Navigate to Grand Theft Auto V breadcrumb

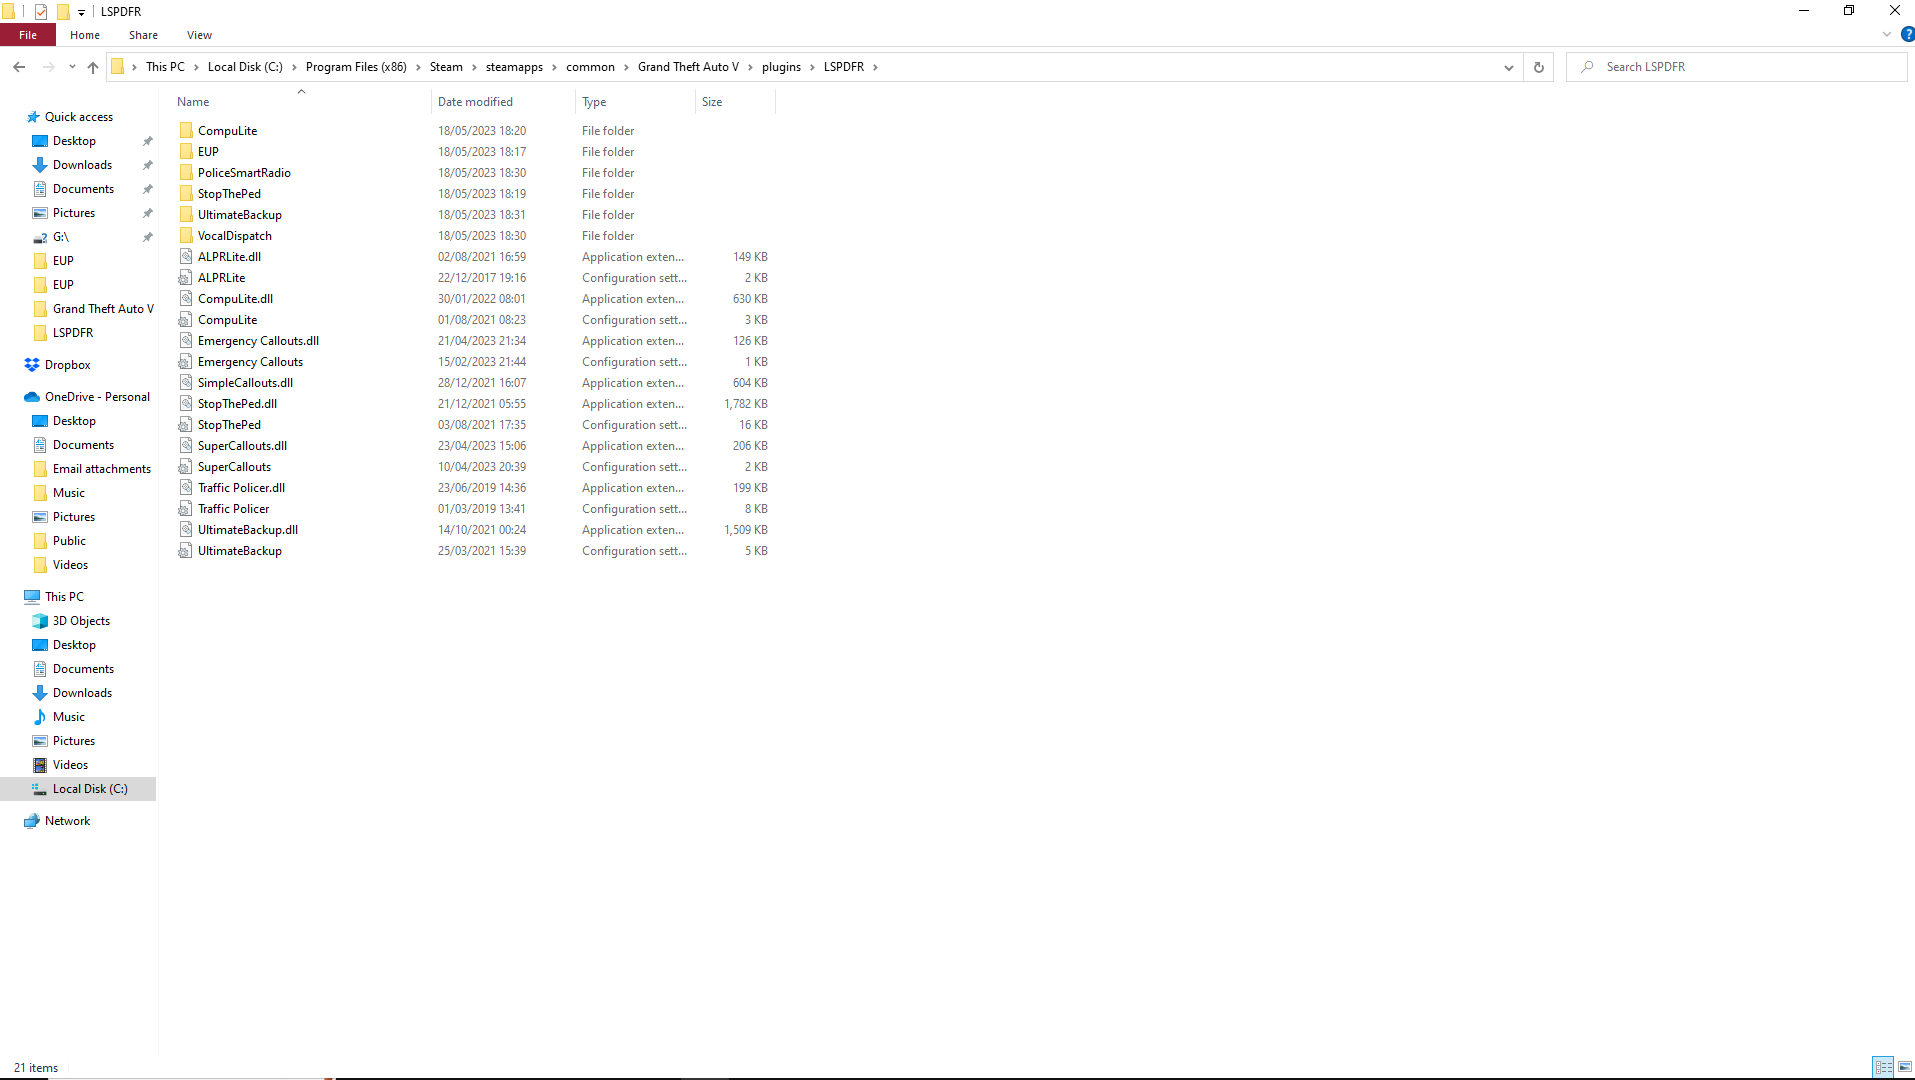tap(688, 67)
